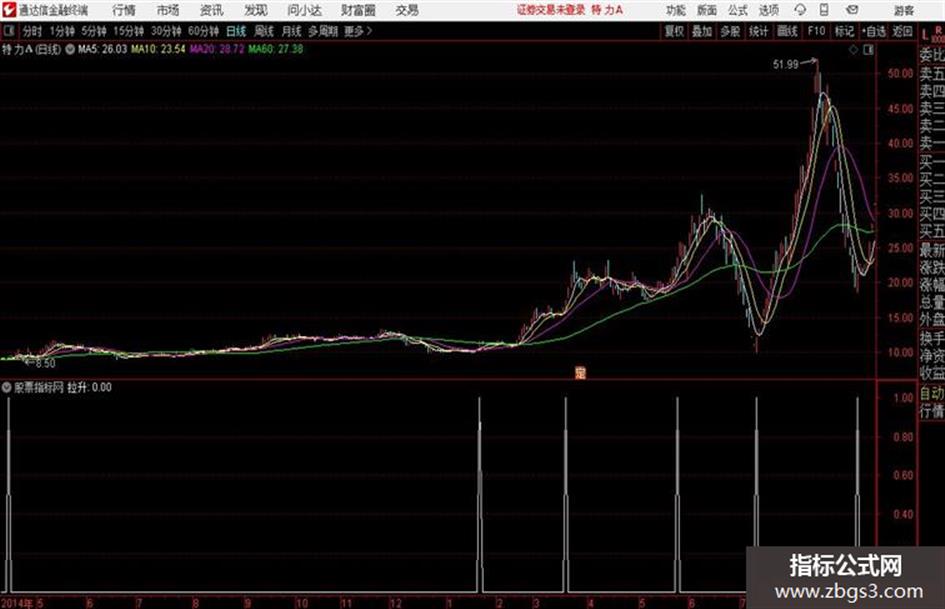Click the 行情 side tab
The image size is (945, 609).
[x=932, y=411]
